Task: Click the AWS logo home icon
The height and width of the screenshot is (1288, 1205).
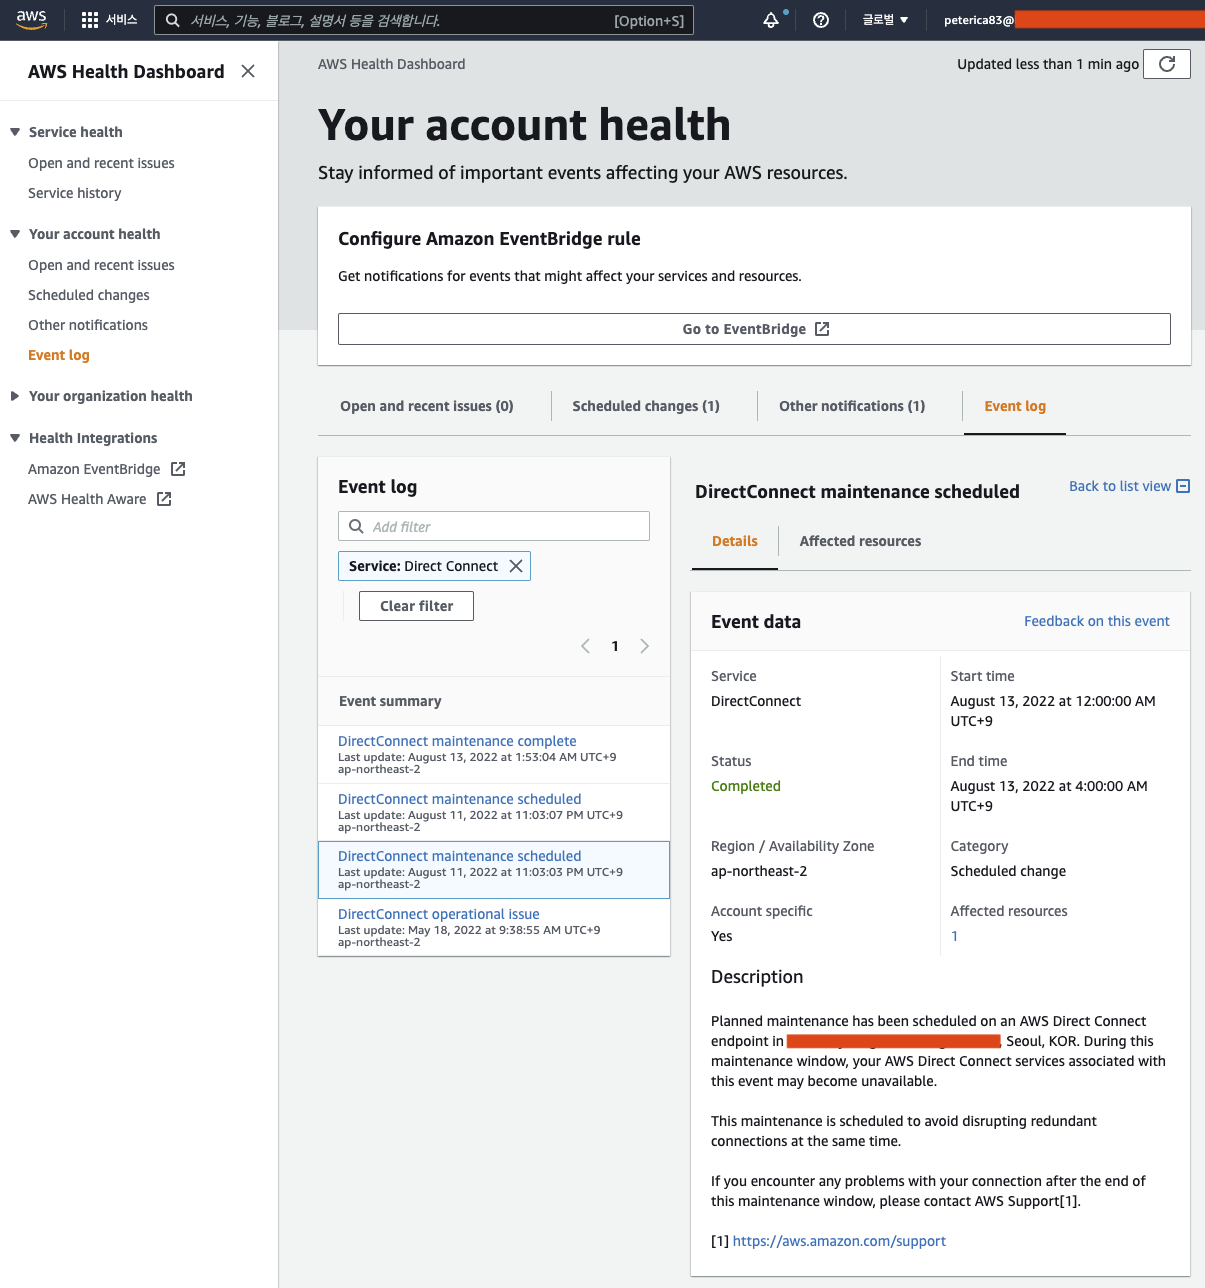Action: (32, 20)
